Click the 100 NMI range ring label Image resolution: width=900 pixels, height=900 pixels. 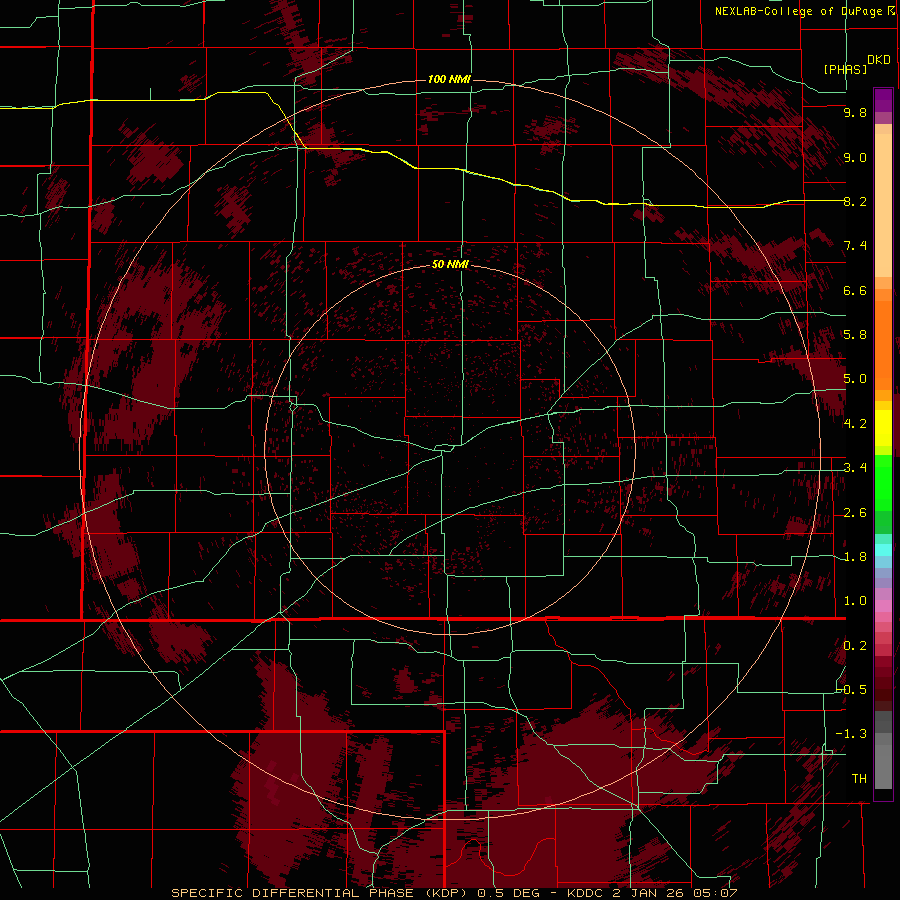click(449, 79)
